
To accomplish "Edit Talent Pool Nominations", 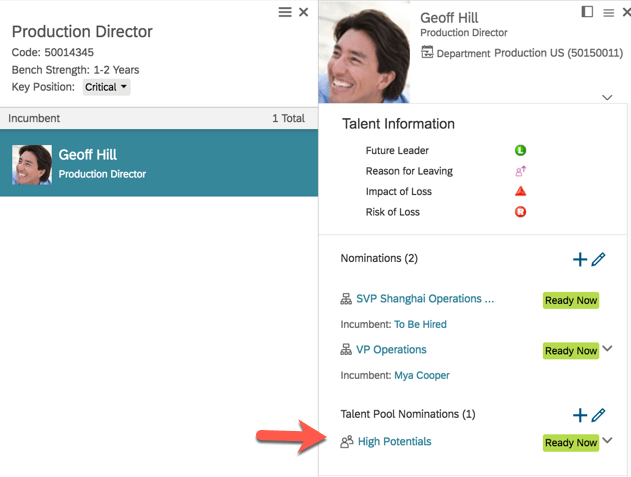I will pyautogui.click(x=599, y=415).
